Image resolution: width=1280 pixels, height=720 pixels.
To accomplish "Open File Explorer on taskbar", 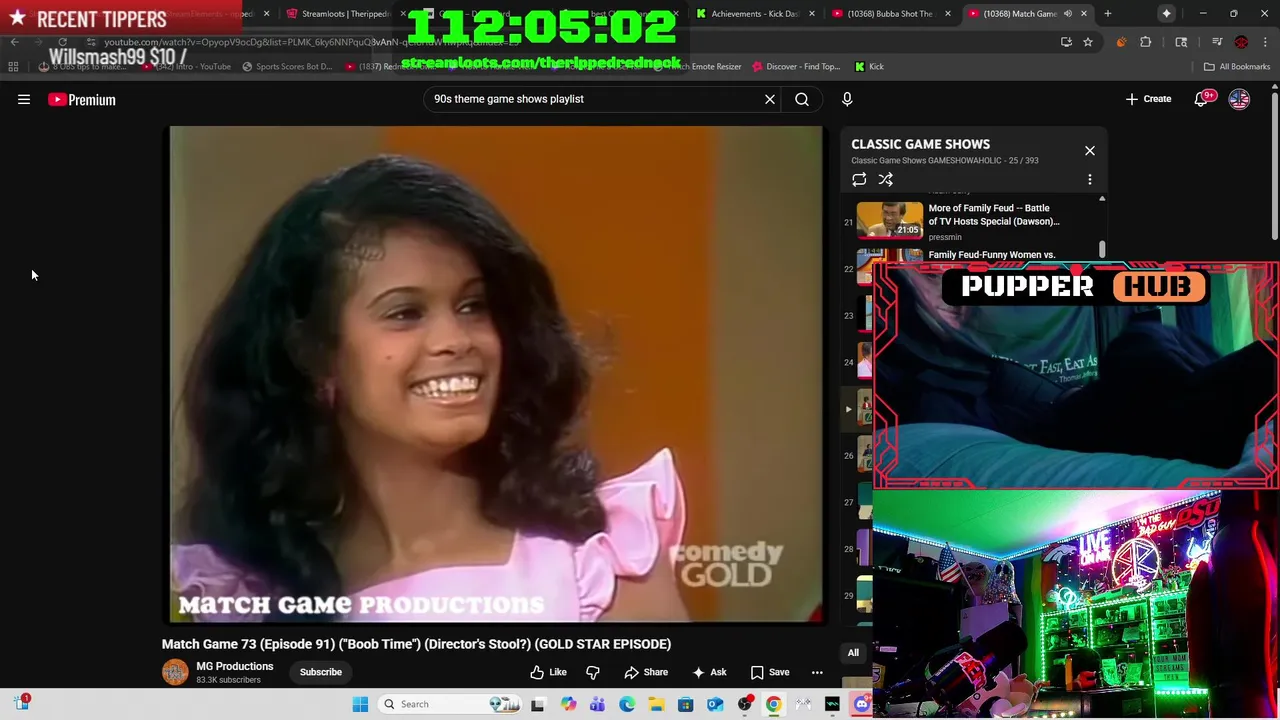I will tap(656, 704).
